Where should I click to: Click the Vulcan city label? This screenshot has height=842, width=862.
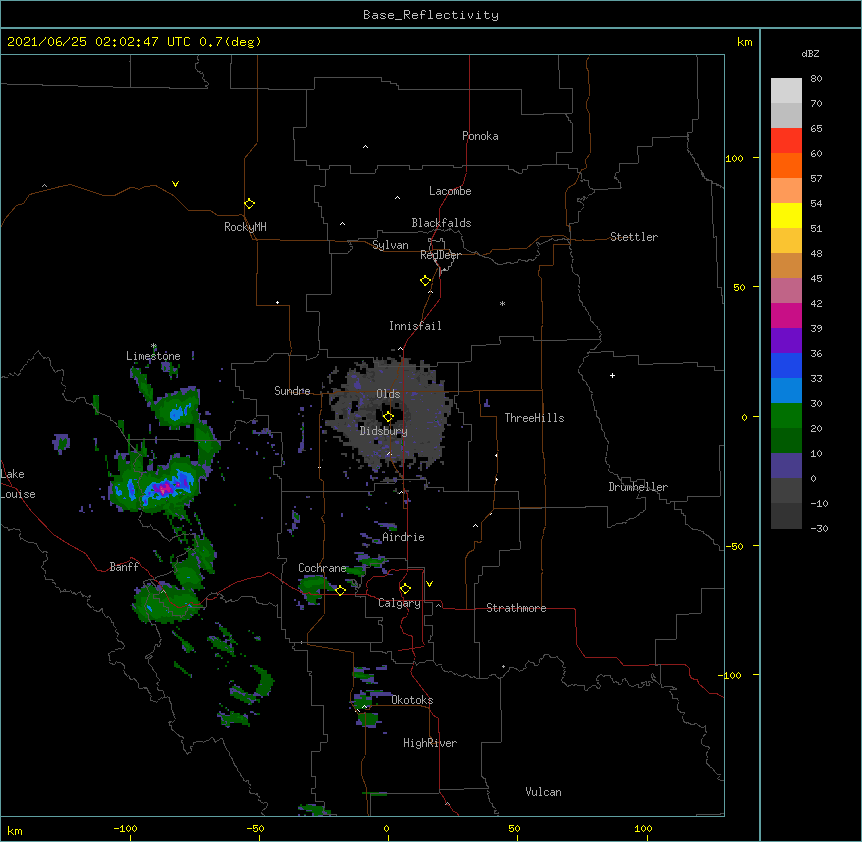(x=543, y=792)
